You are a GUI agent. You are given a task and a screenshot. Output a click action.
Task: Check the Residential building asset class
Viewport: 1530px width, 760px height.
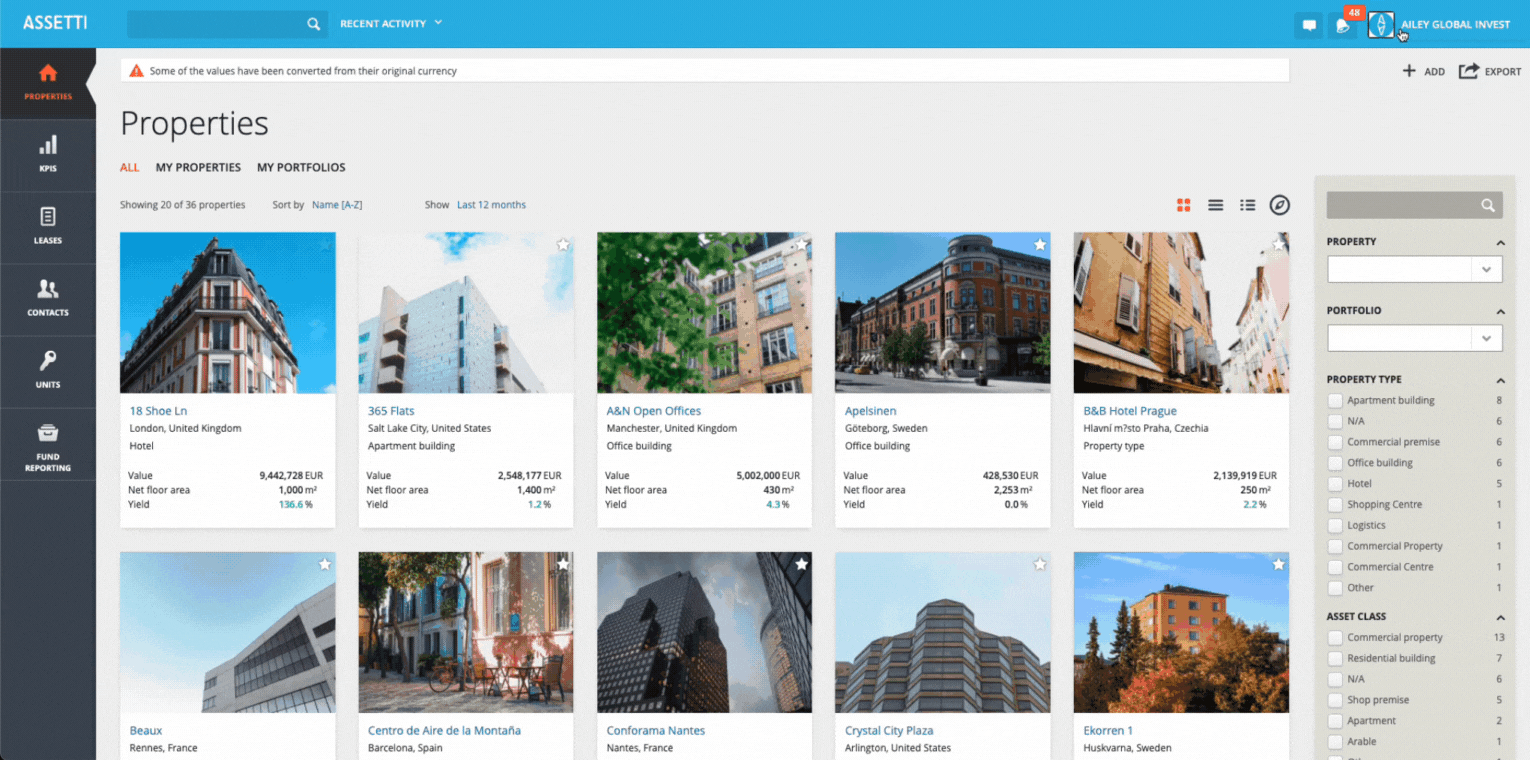tap(1335, 658)
